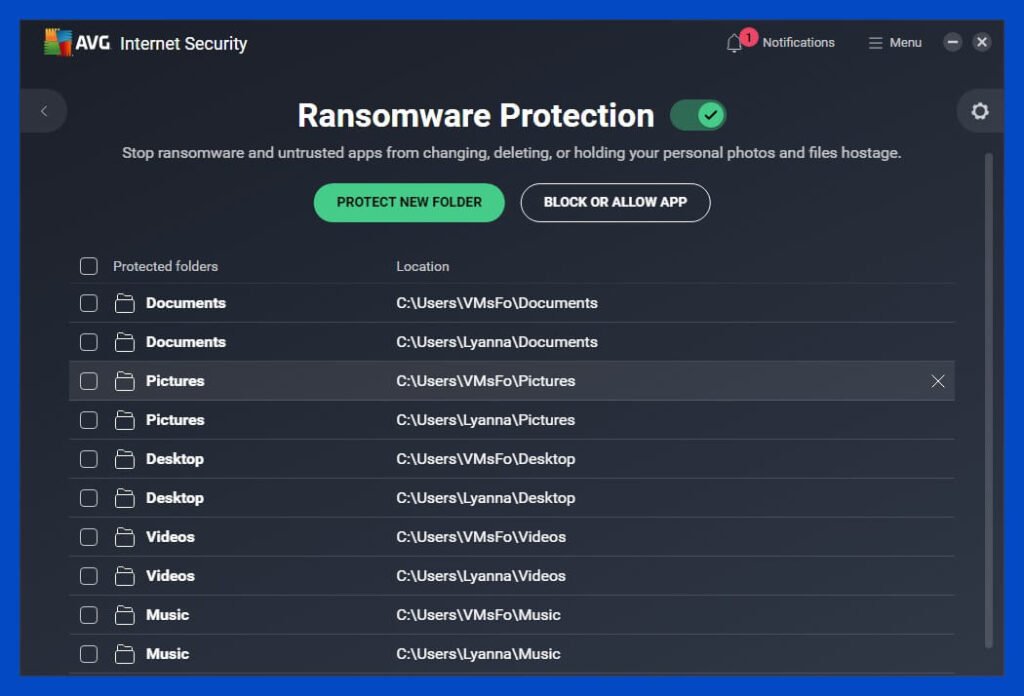Check the Lyanna Pictures folder checkbox
This screenshot has width=1024, height=696.
click(x=89, y=420)
